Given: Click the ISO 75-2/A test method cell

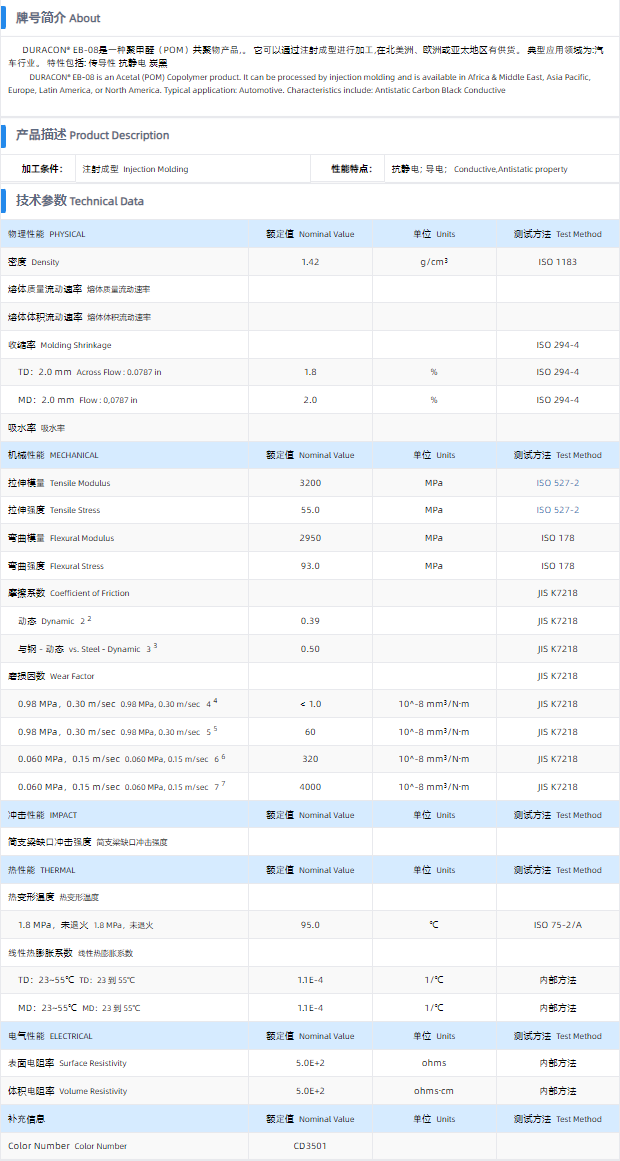Looking at the screenshot, I should pos(557,925).
